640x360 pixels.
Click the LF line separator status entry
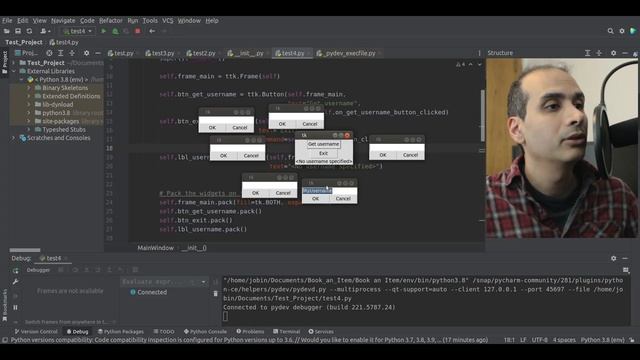(523, 340)
